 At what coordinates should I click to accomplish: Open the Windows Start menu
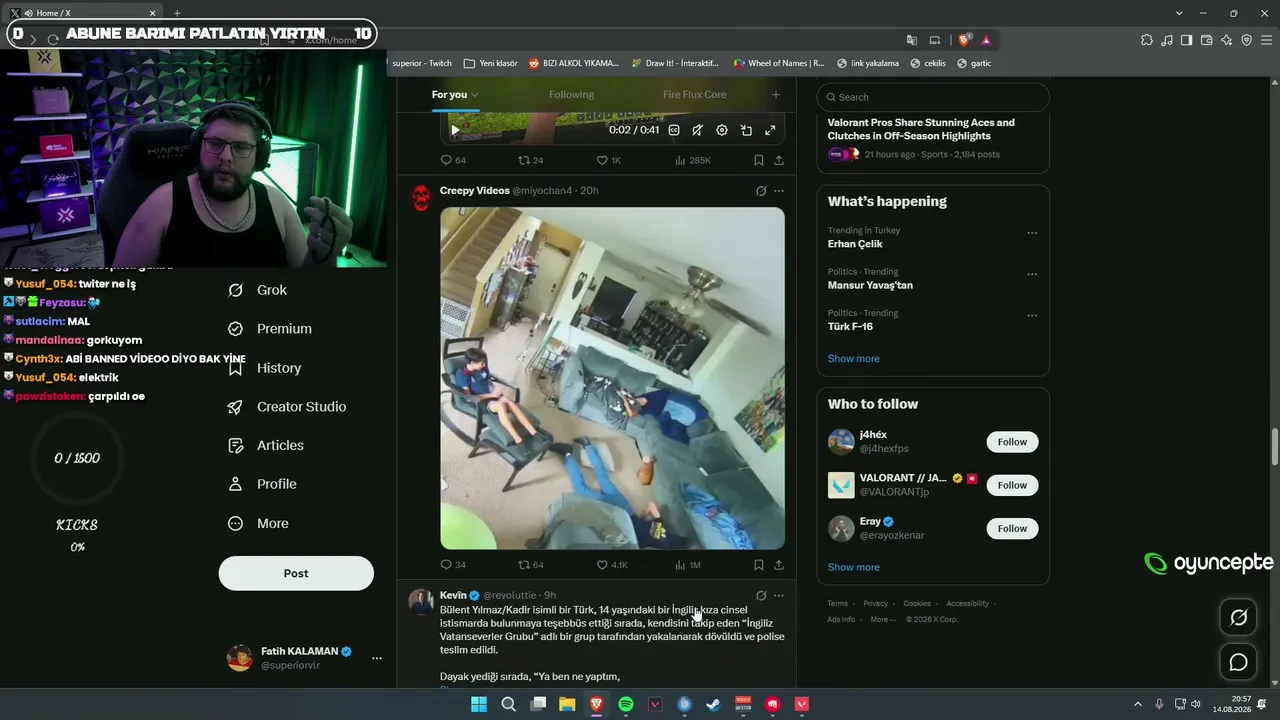click(x=479, y=704)
